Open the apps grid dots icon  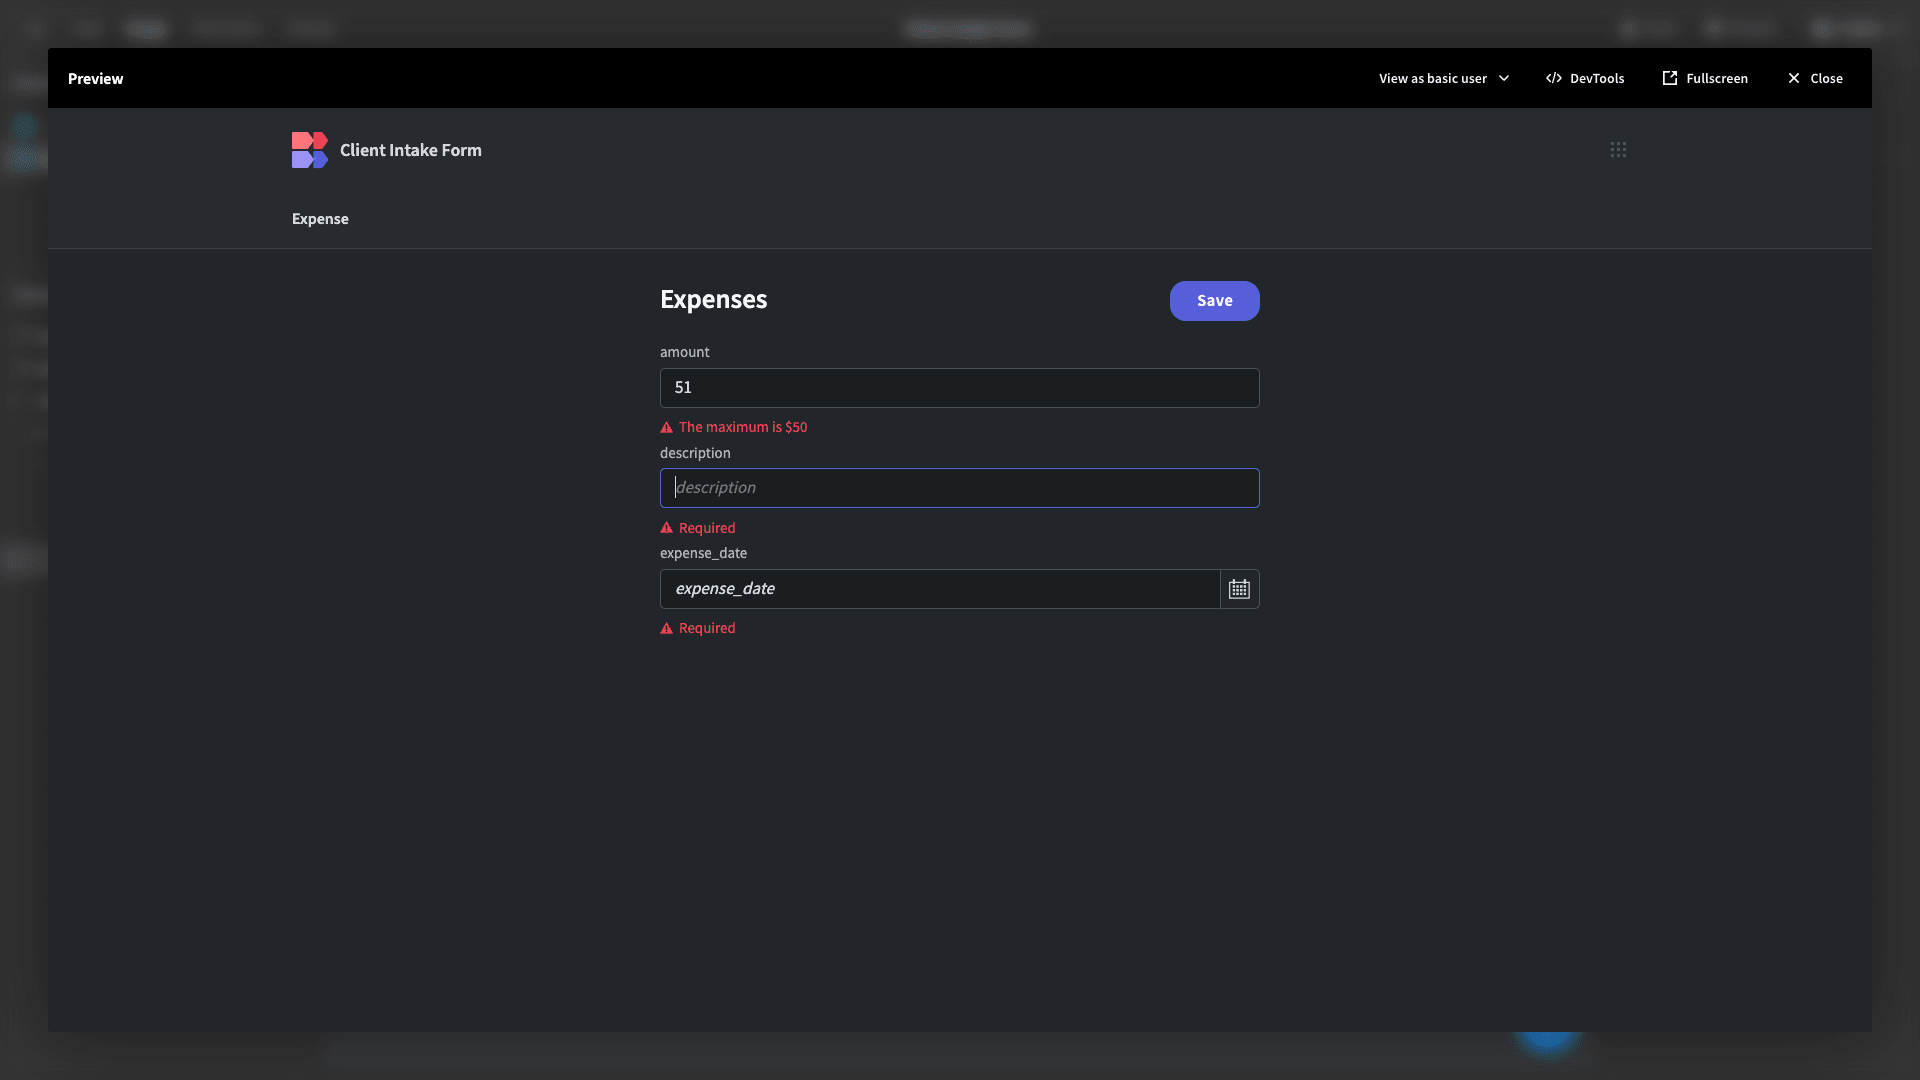coord(1618,150)
